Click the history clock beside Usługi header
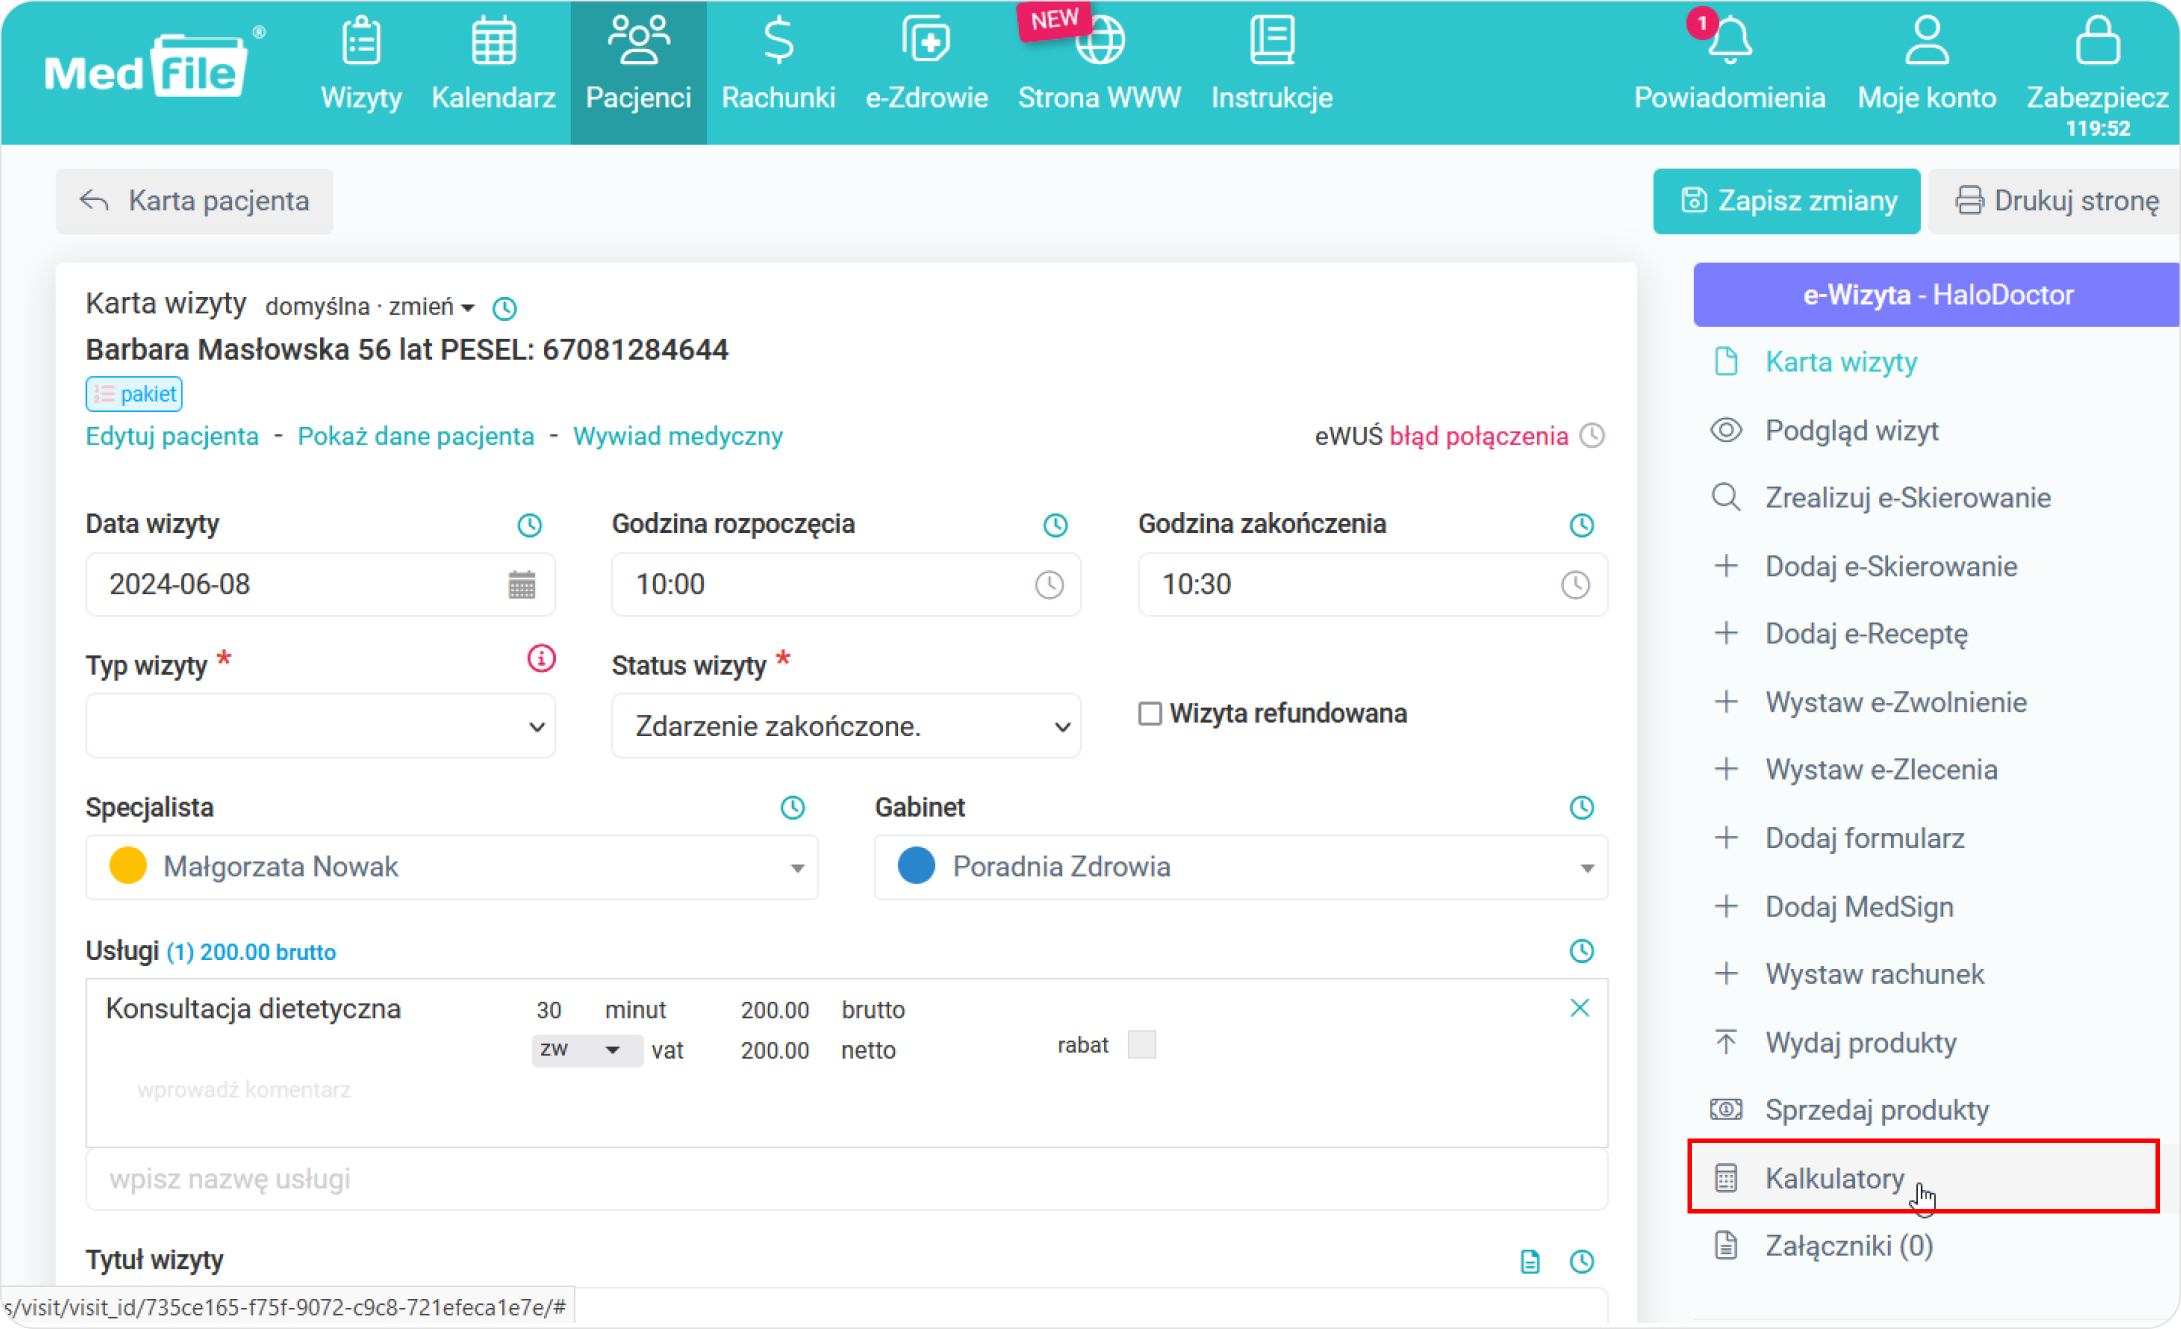 1581,951
